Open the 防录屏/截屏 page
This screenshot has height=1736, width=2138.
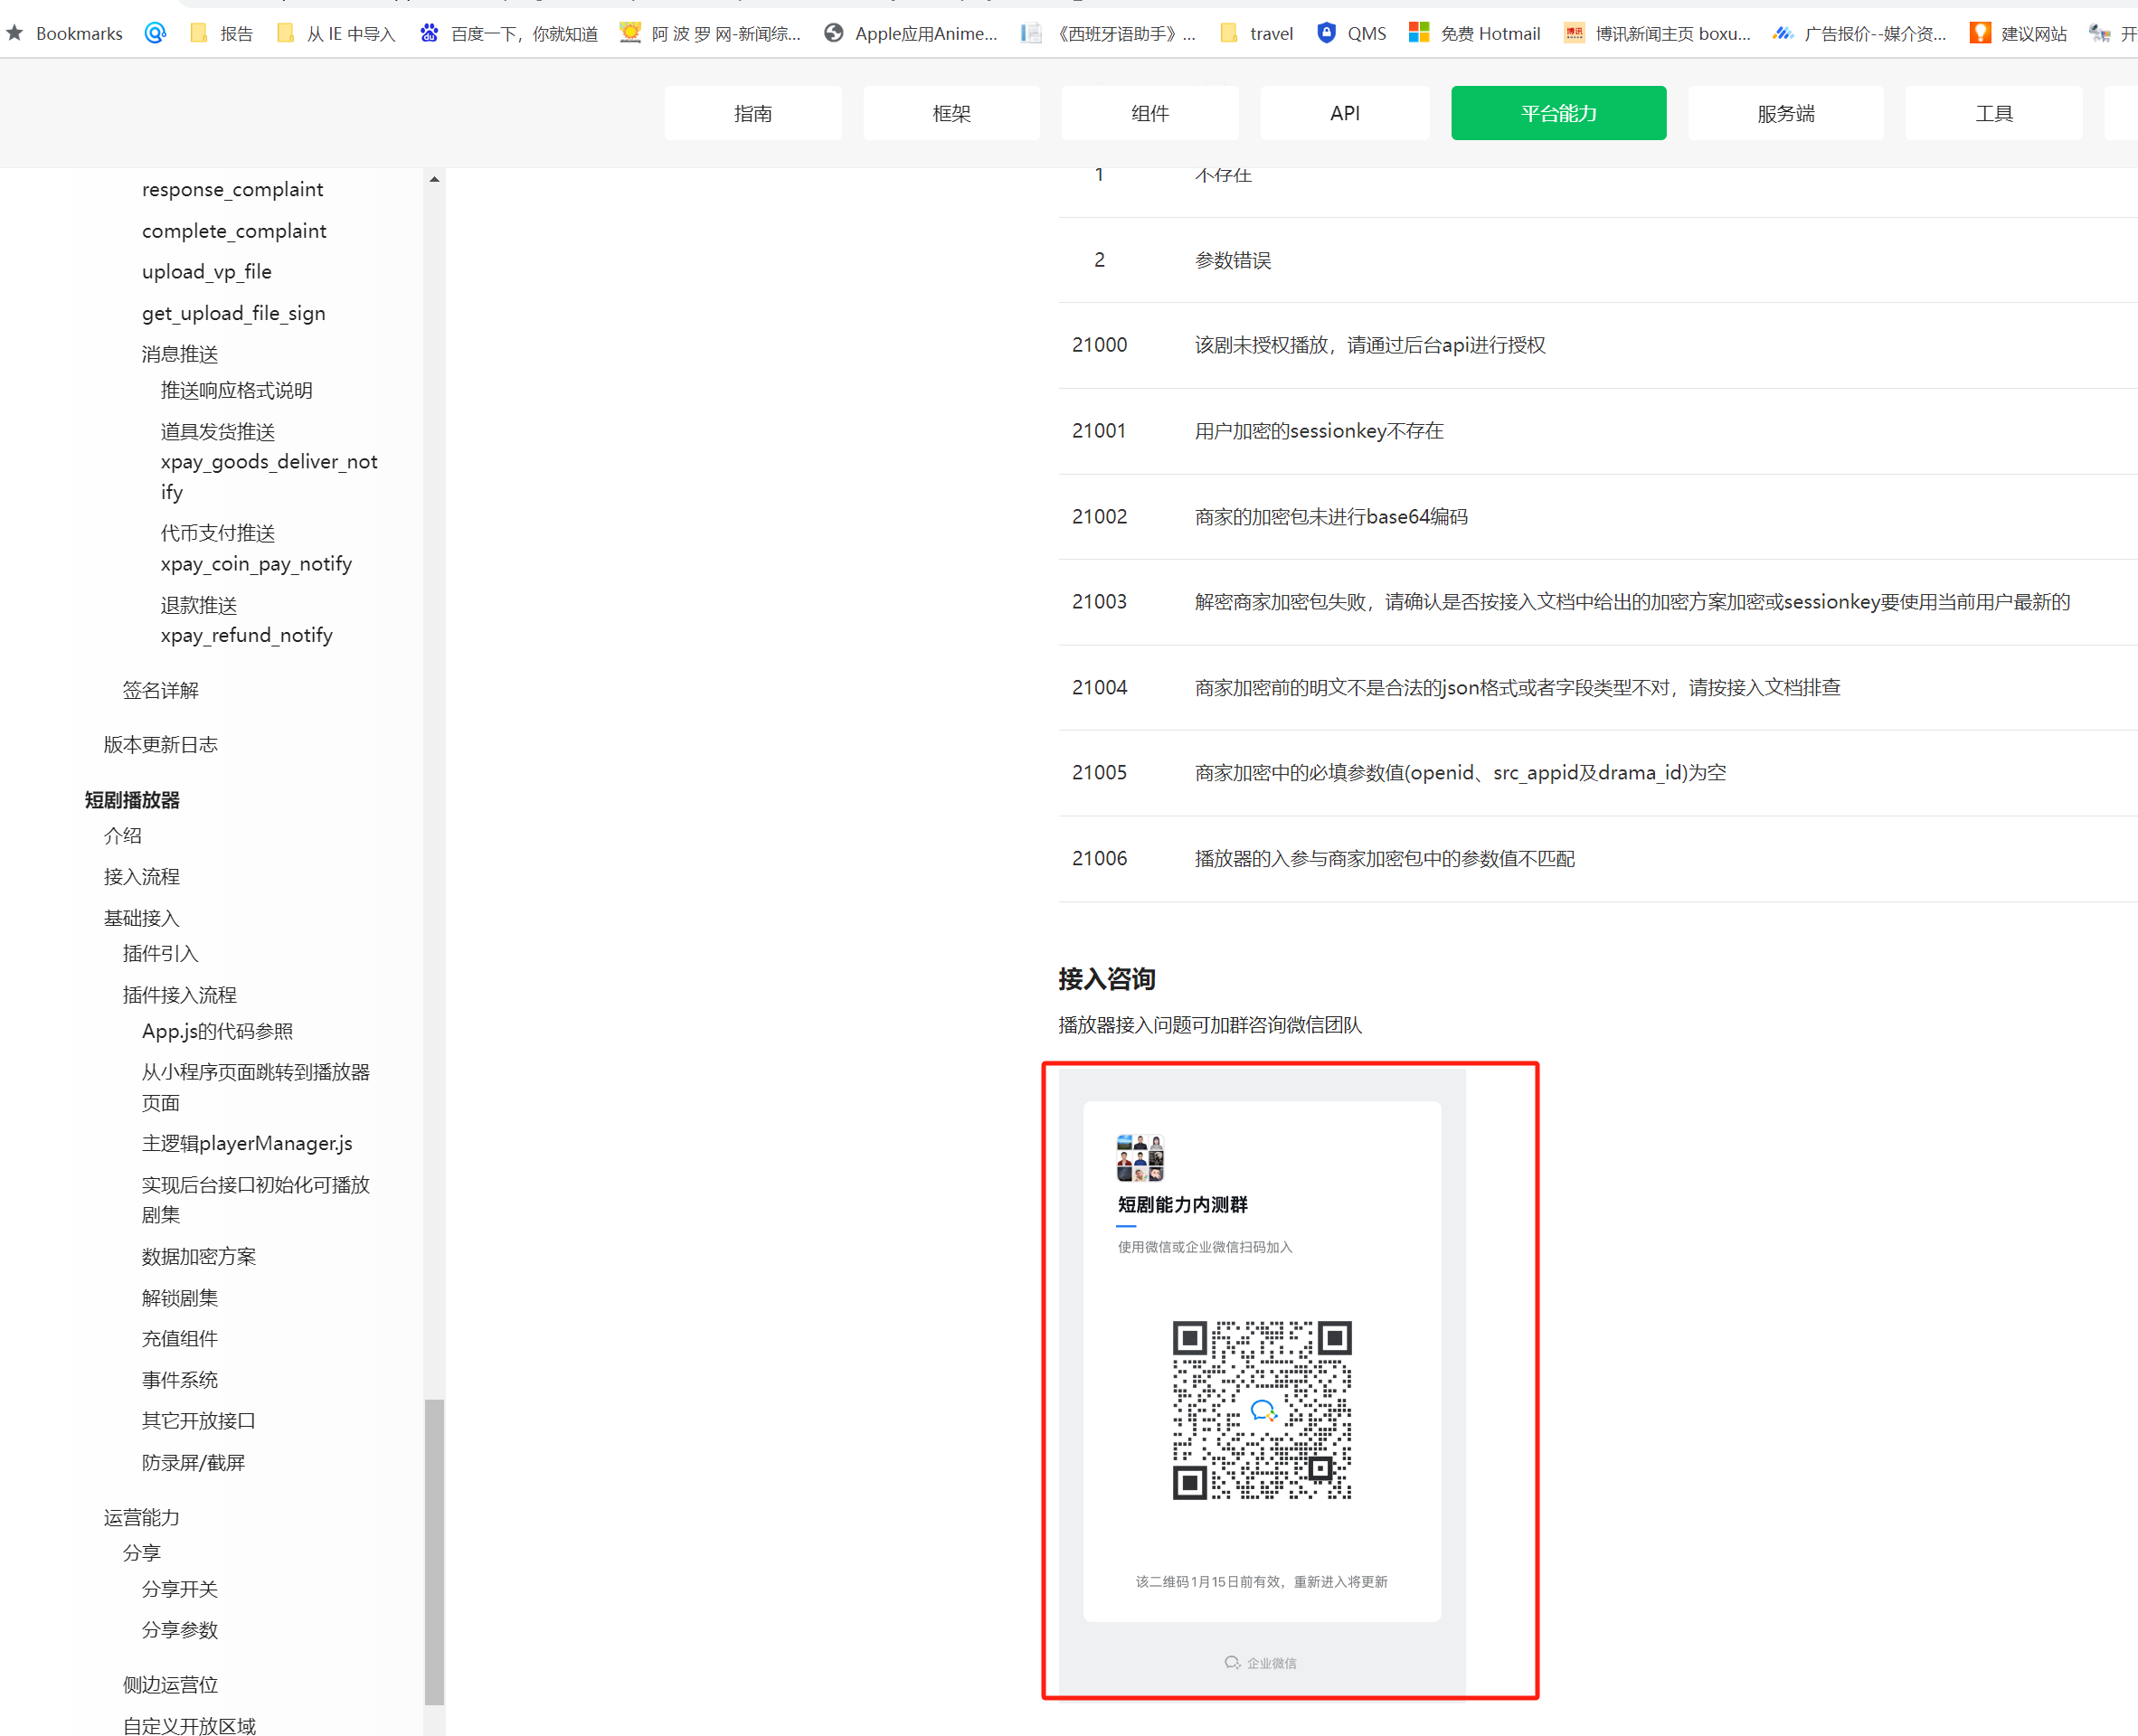pos(194,1462)
